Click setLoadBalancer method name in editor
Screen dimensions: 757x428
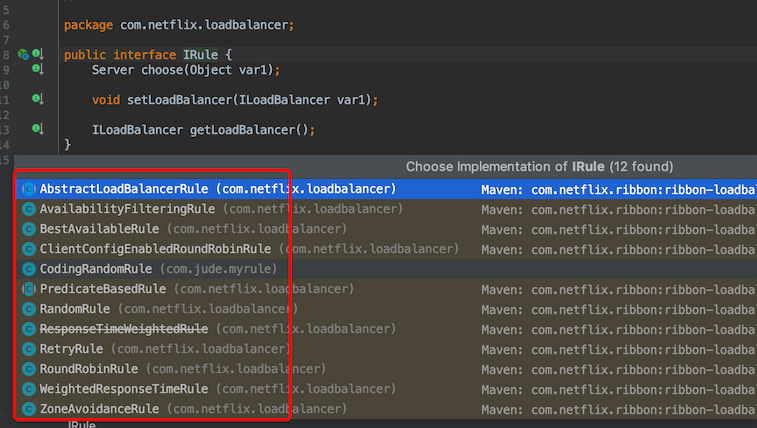click(180, 100)
